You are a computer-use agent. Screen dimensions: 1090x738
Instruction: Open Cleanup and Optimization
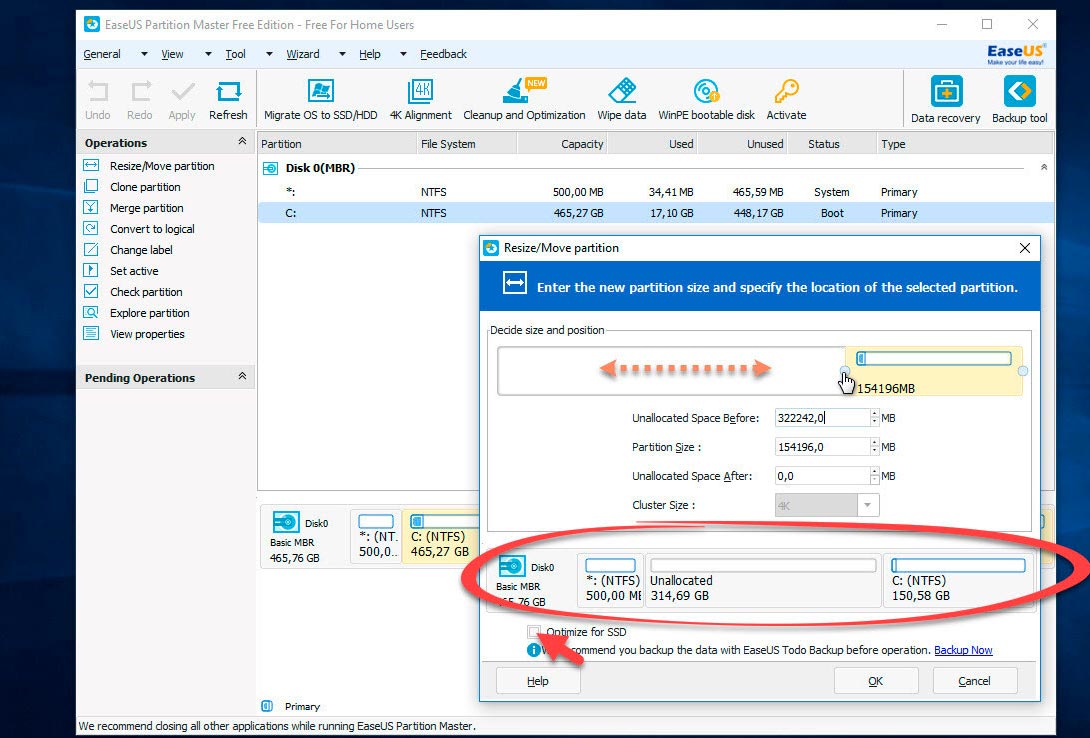[524, 99]
